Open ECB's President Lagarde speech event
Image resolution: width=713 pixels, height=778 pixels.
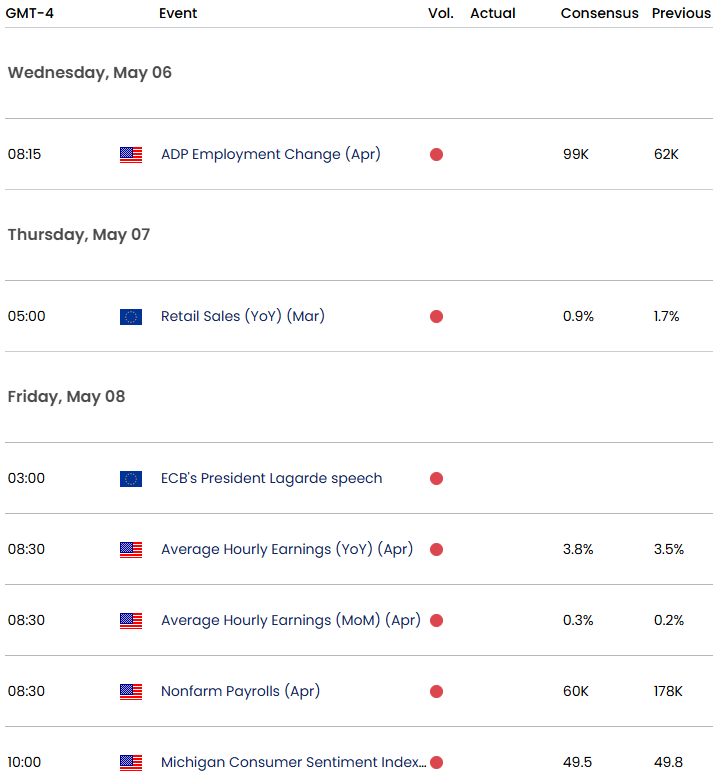pyautogui.click(x=271, y=478)
